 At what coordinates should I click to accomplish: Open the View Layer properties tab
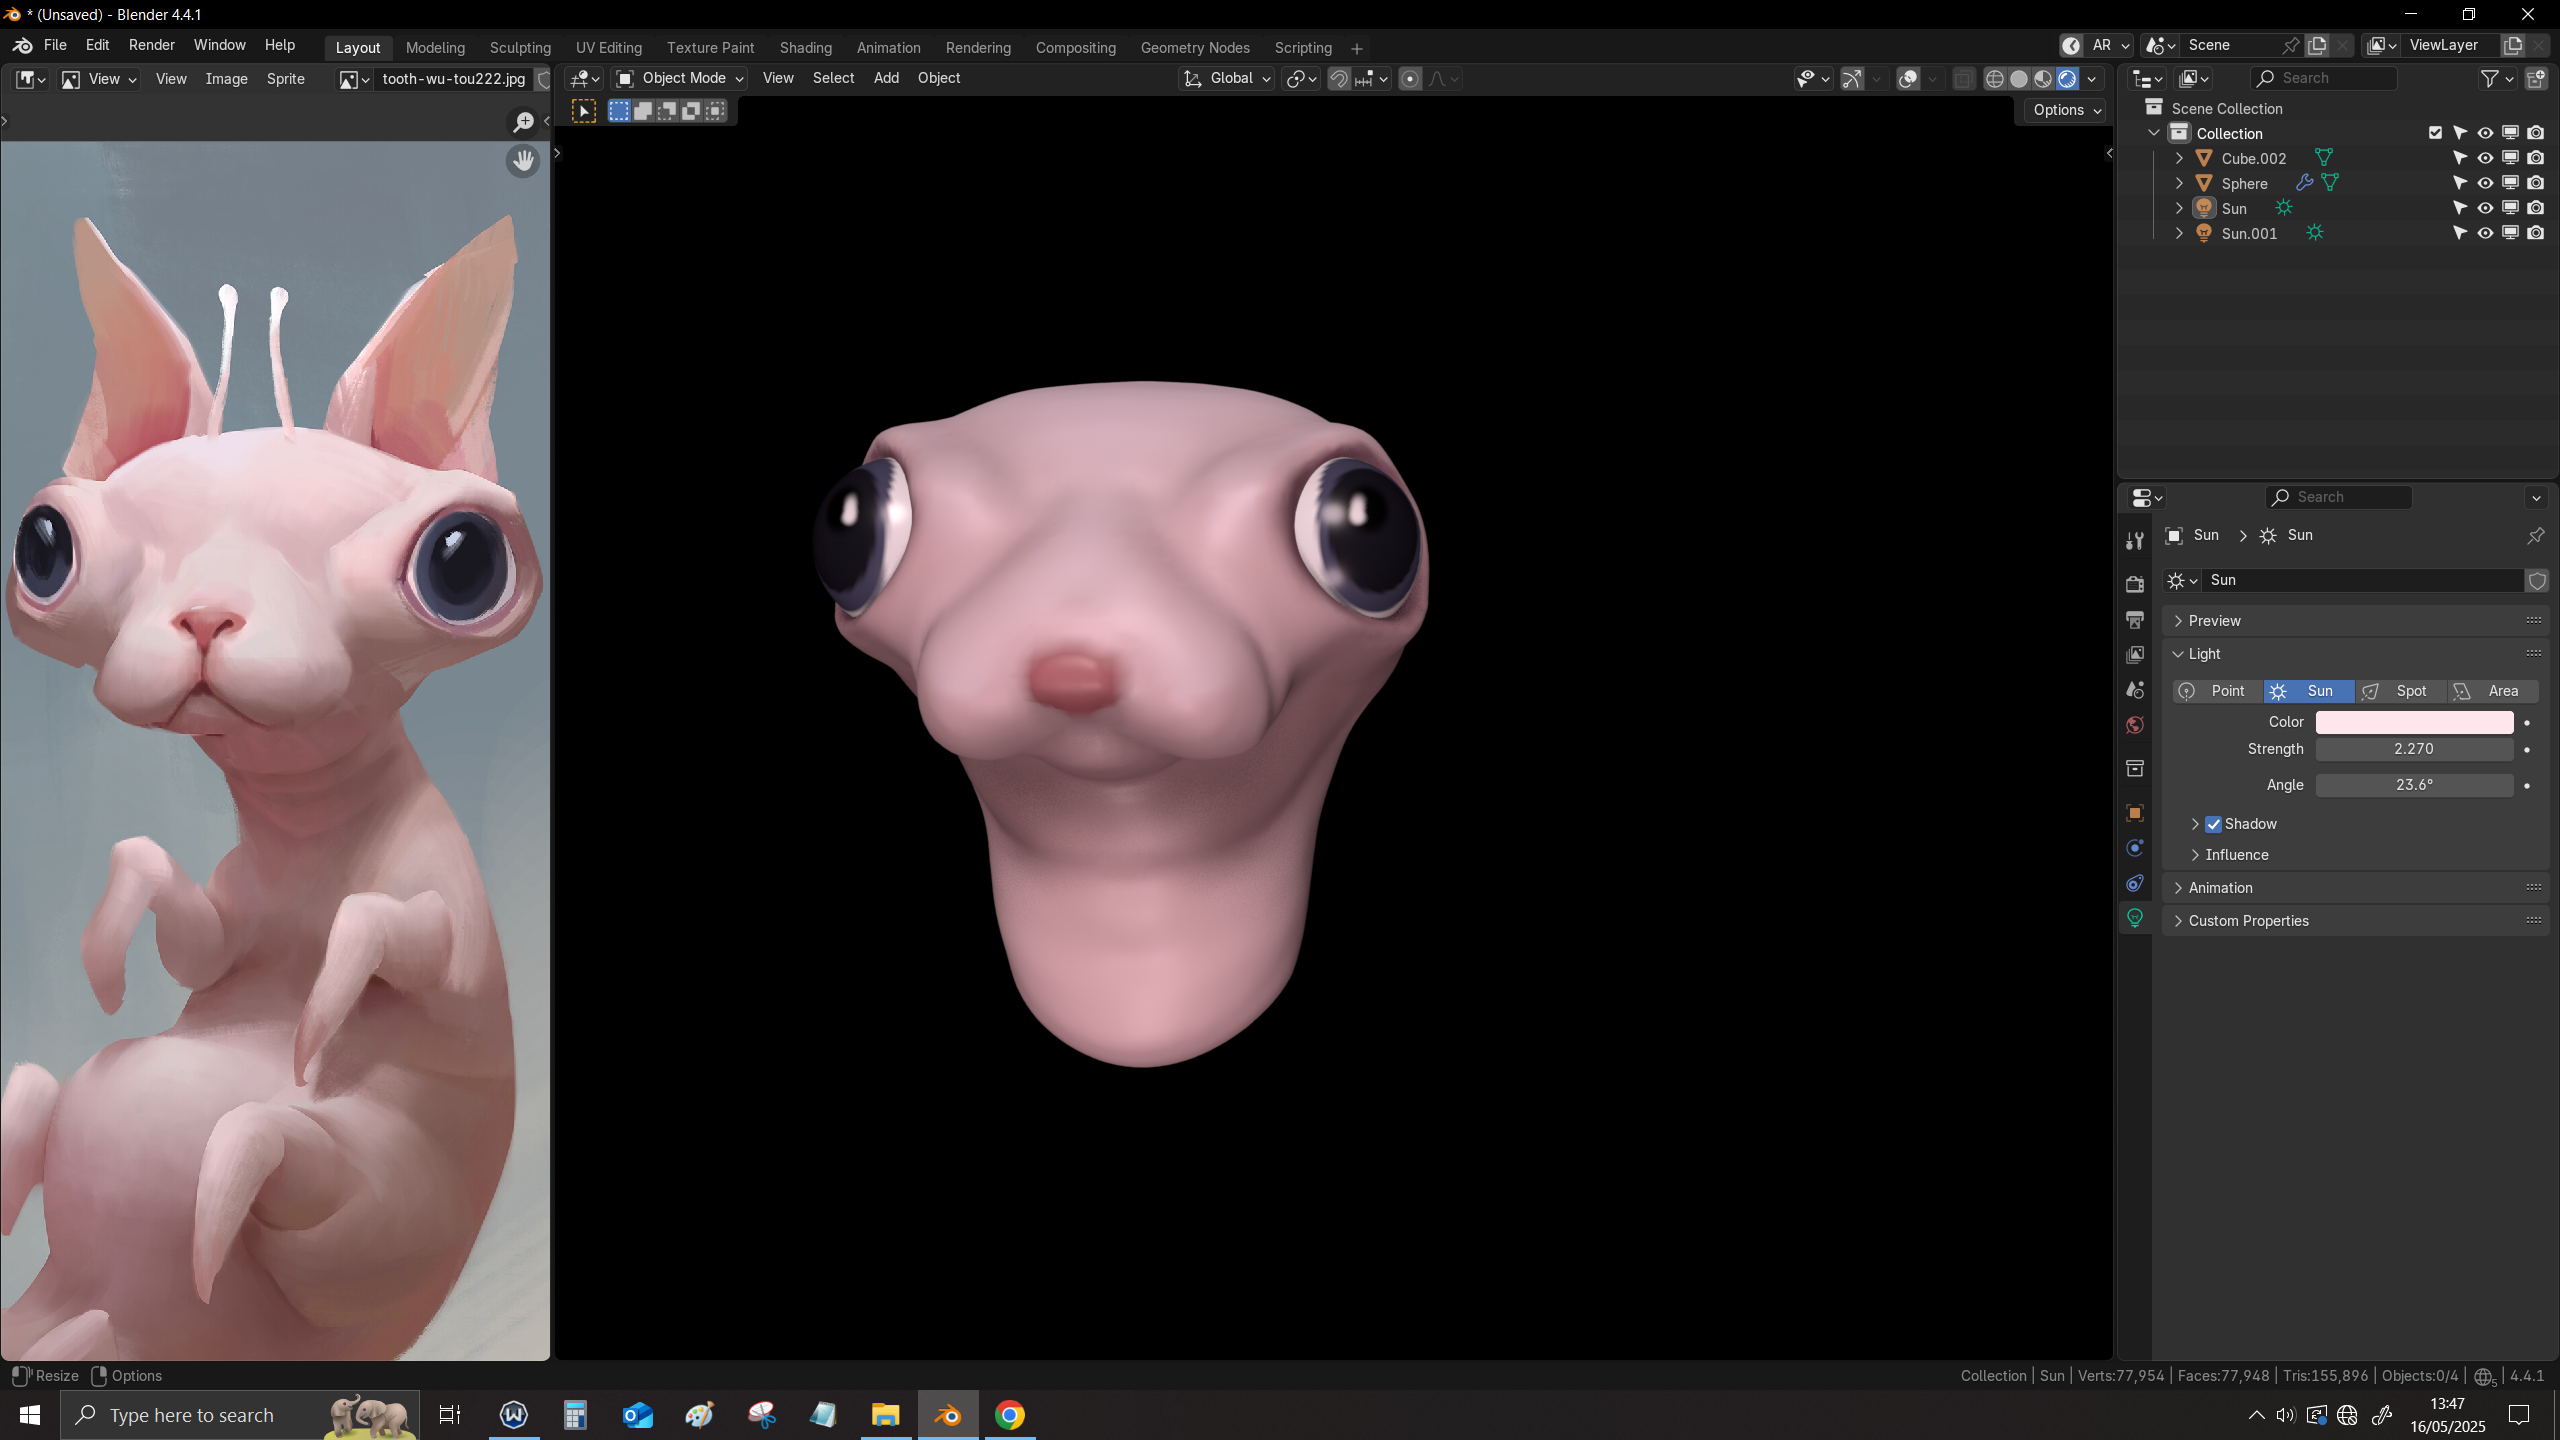point(2135,655)
